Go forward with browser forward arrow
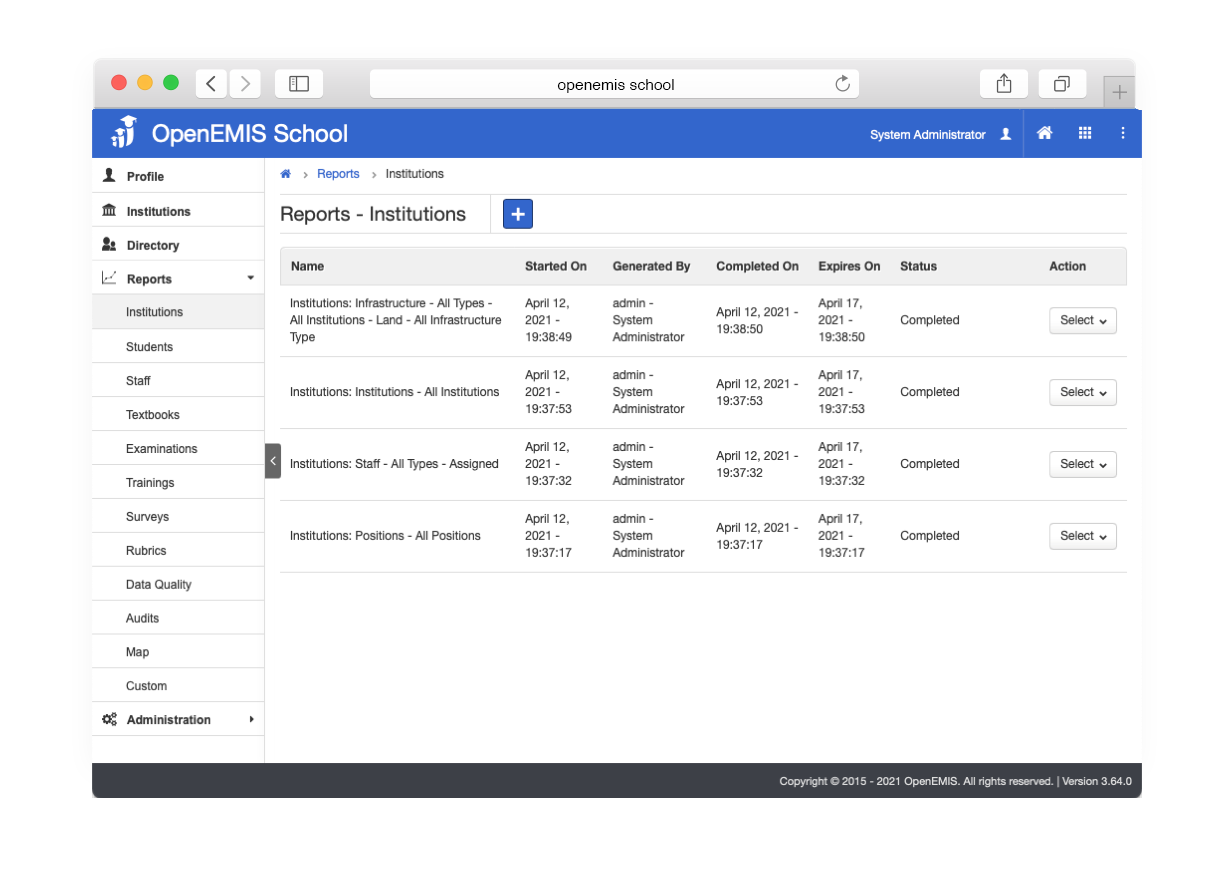The width and height of the screenshot is (1230, 896). click(x=246, y=84)
